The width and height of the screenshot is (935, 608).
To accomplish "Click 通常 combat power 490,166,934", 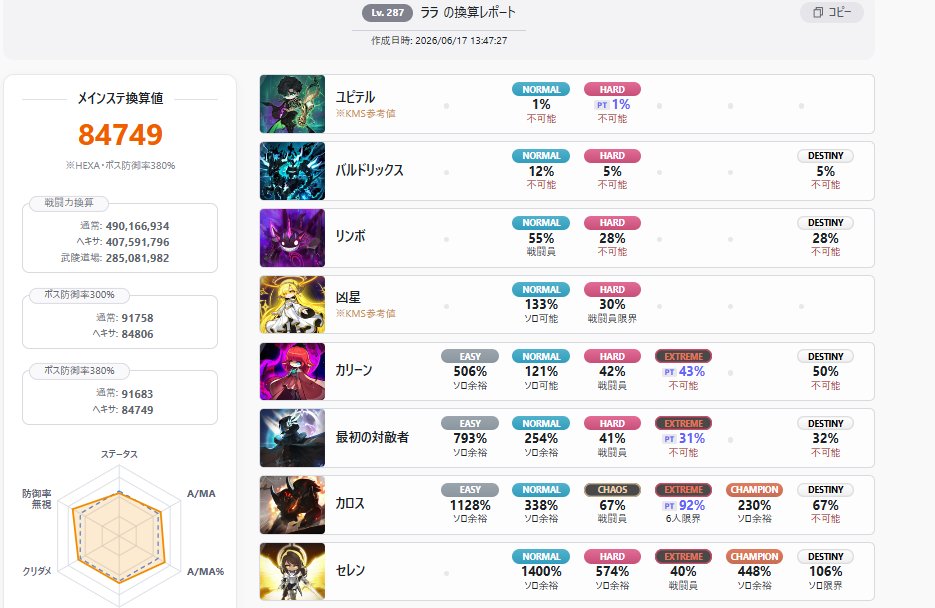I will click(x=137, y=226).
